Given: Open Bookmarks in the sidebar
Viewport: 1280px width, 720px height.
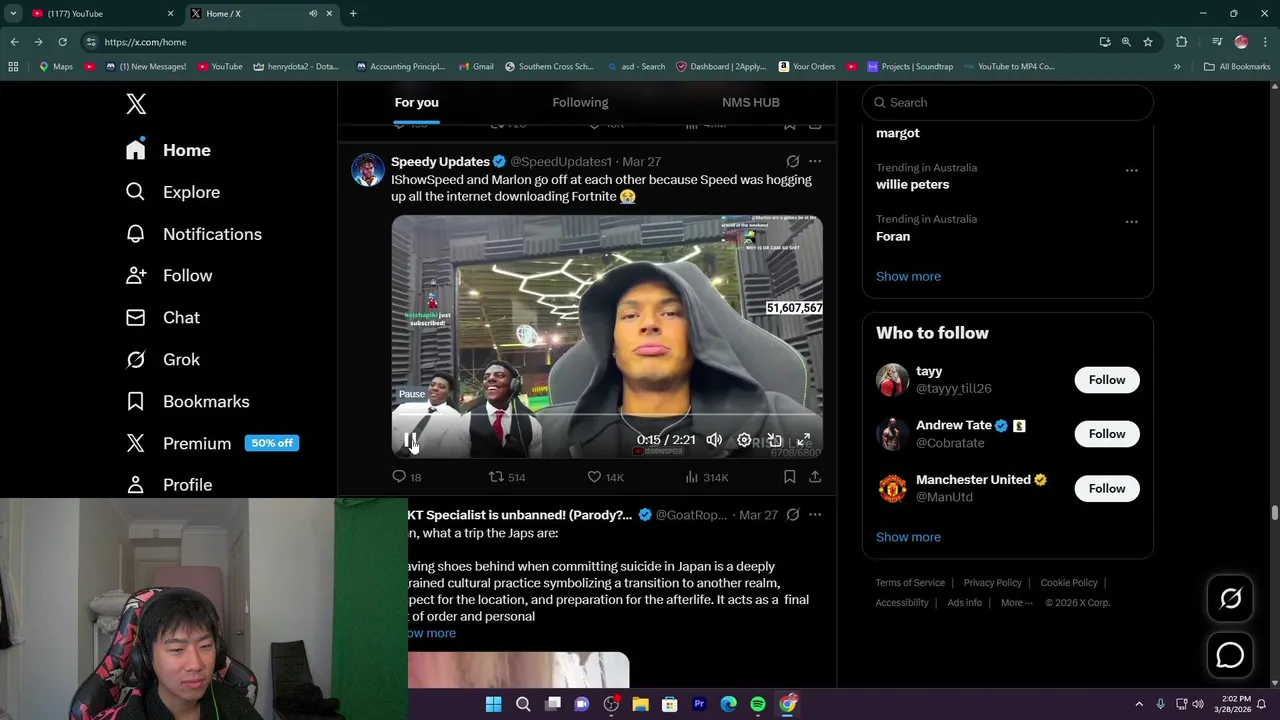Looking at the screenshot, I should (187, 402).
